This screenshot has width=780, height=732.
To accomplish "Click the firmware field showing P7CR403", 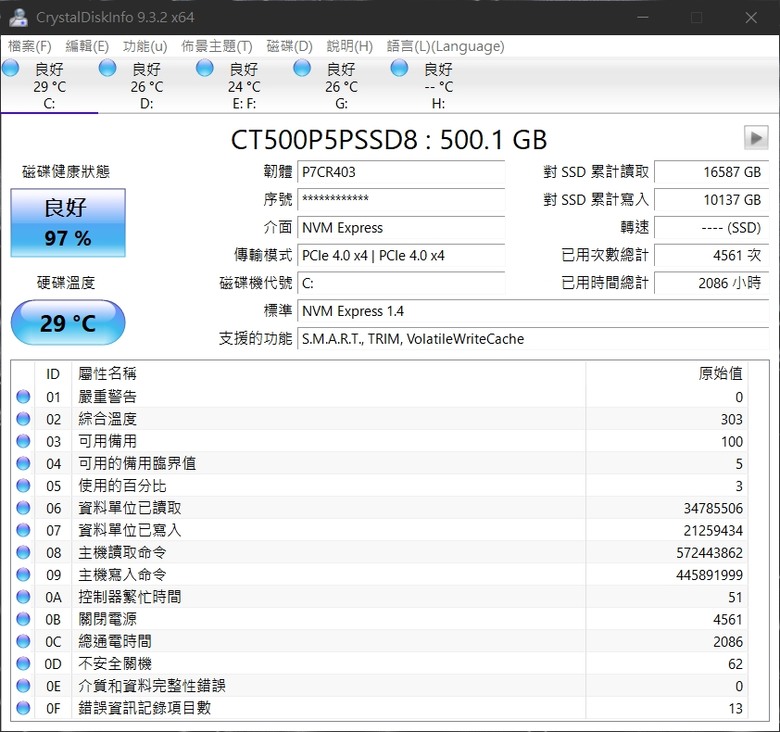I will point(401,172).
